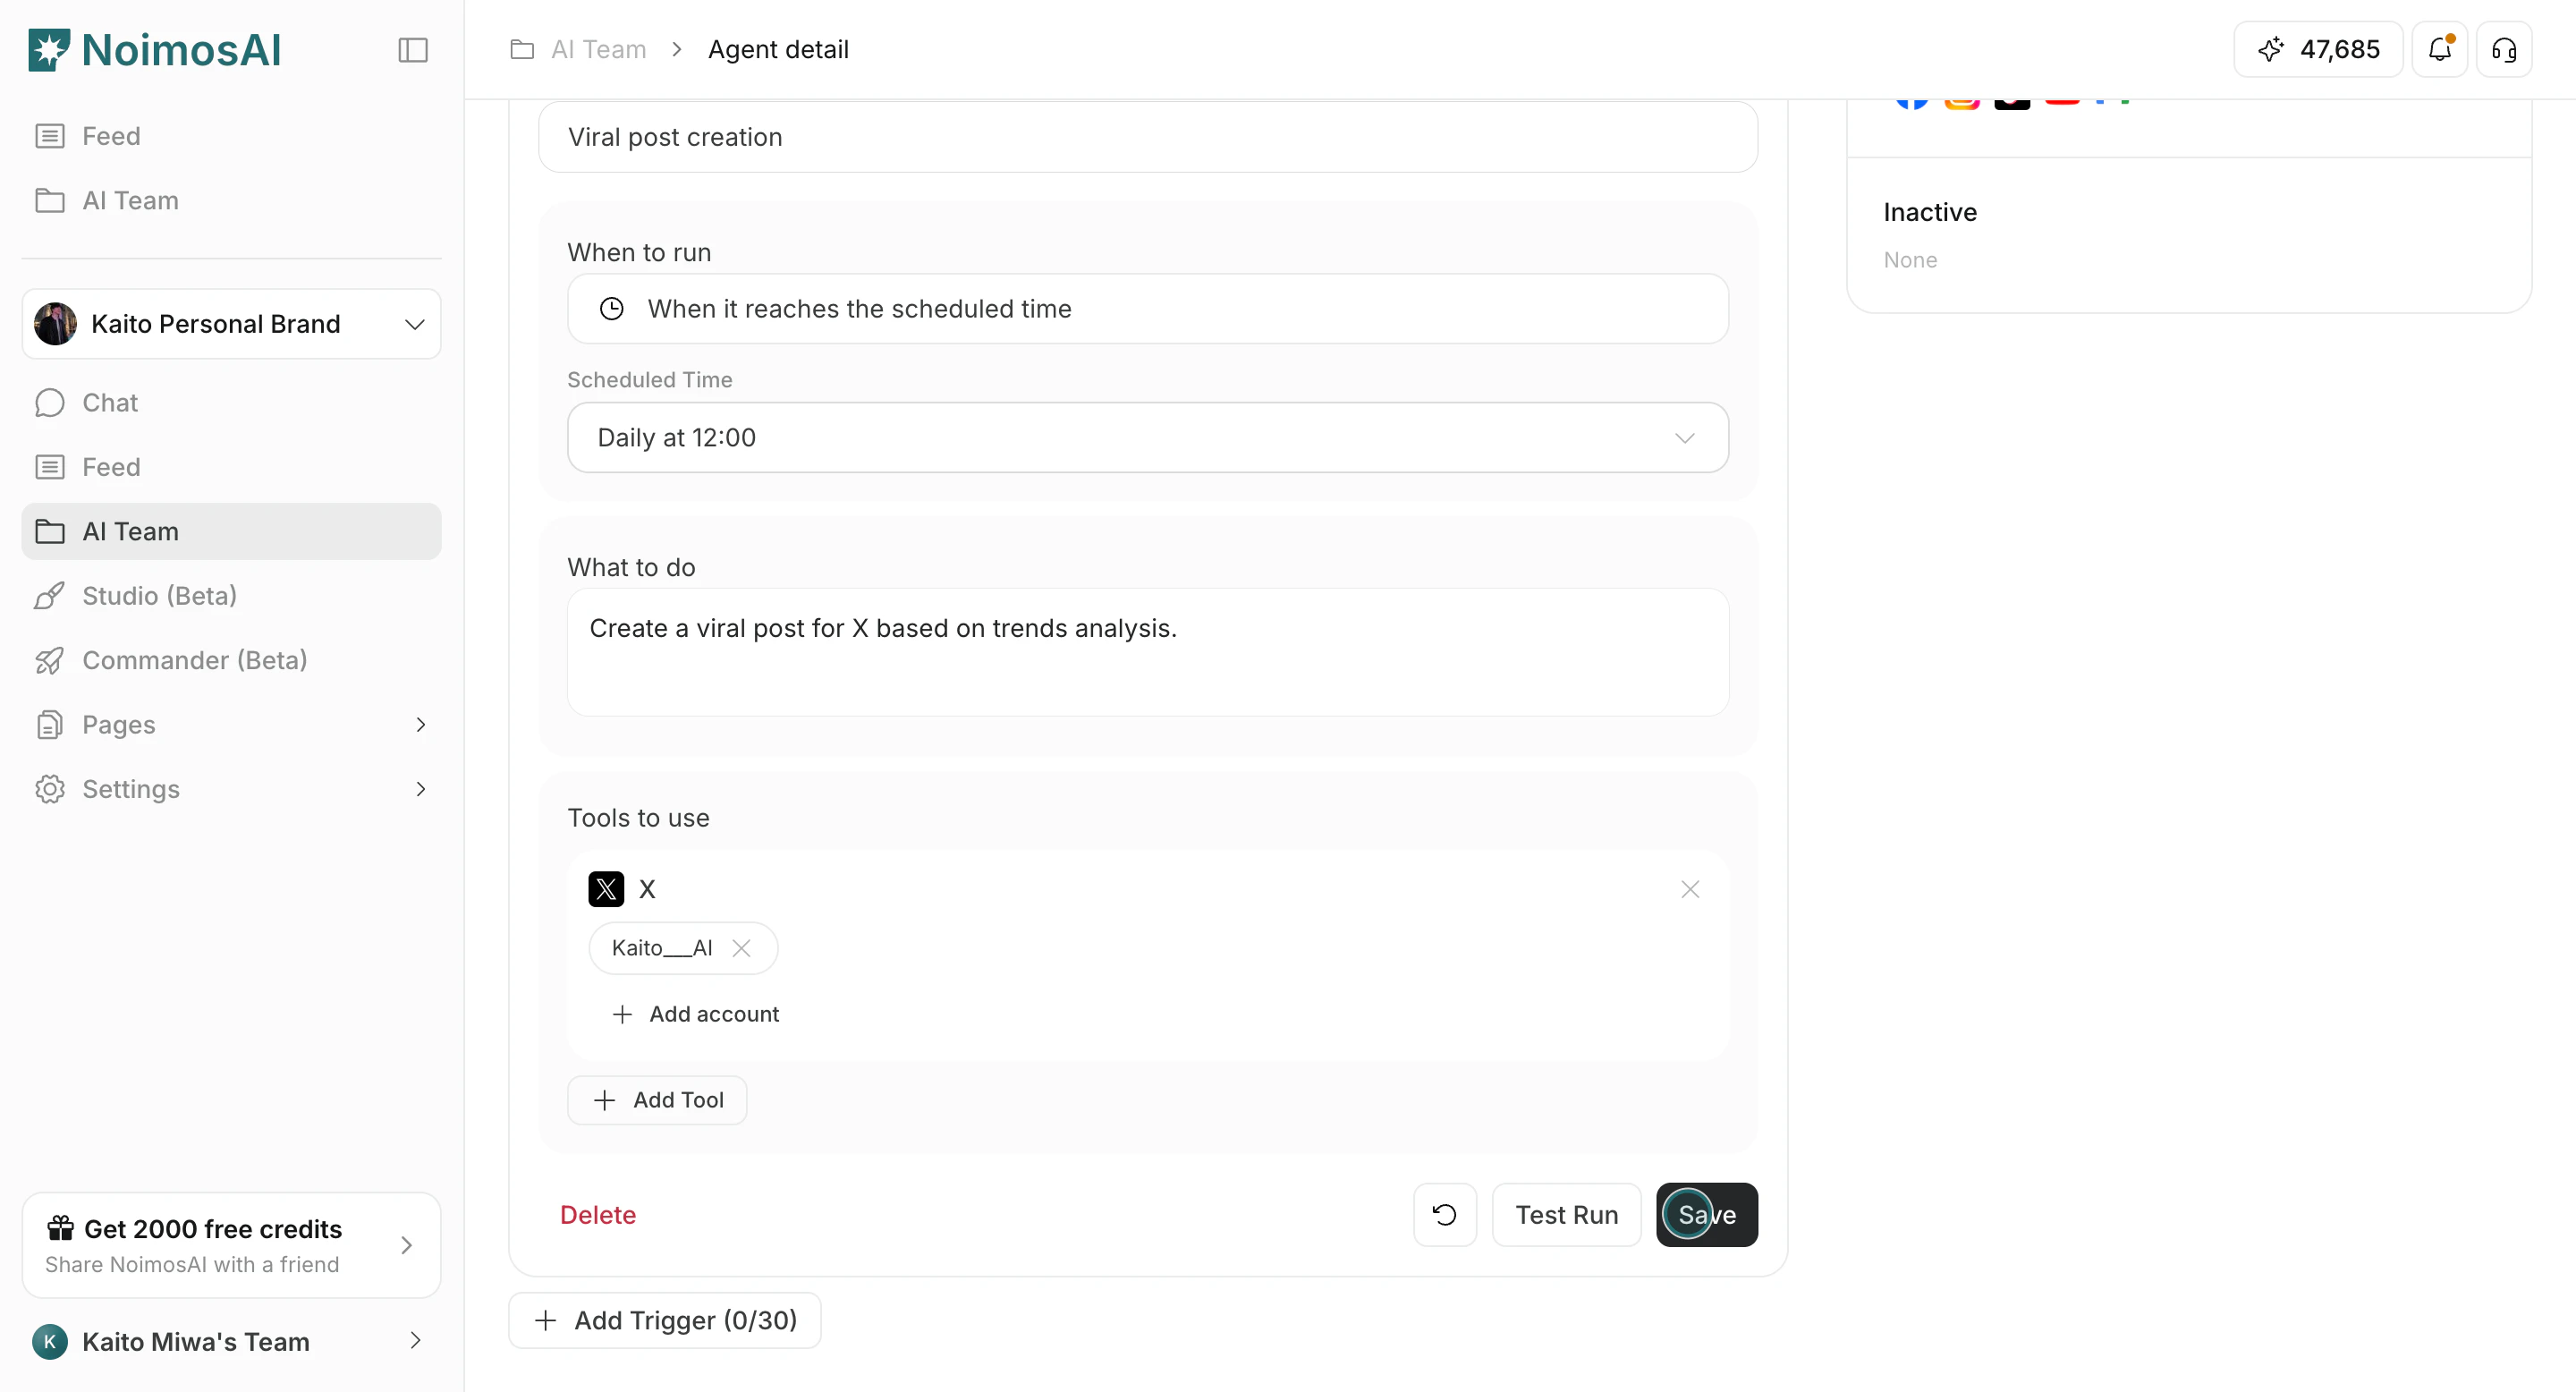Toggle the sidebar collapse icon

(x=412, y=49)
